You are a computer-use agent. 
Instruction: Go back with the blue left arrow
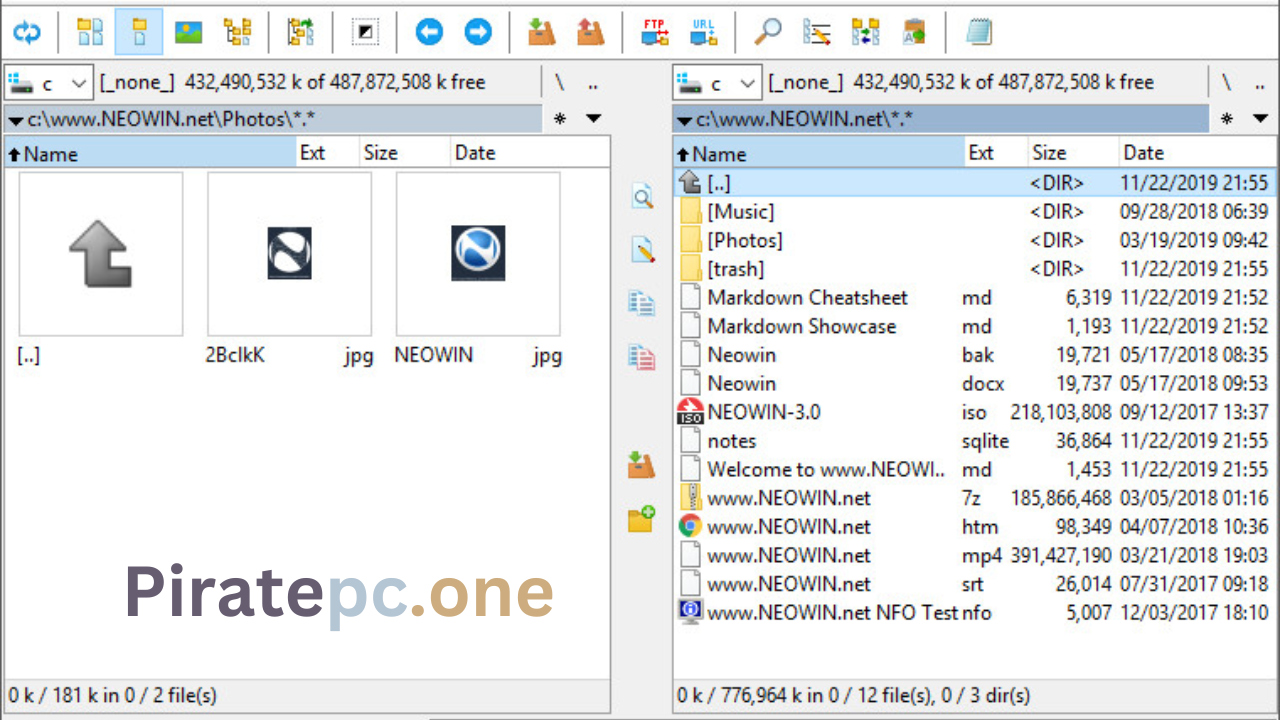tap(429, 33)
